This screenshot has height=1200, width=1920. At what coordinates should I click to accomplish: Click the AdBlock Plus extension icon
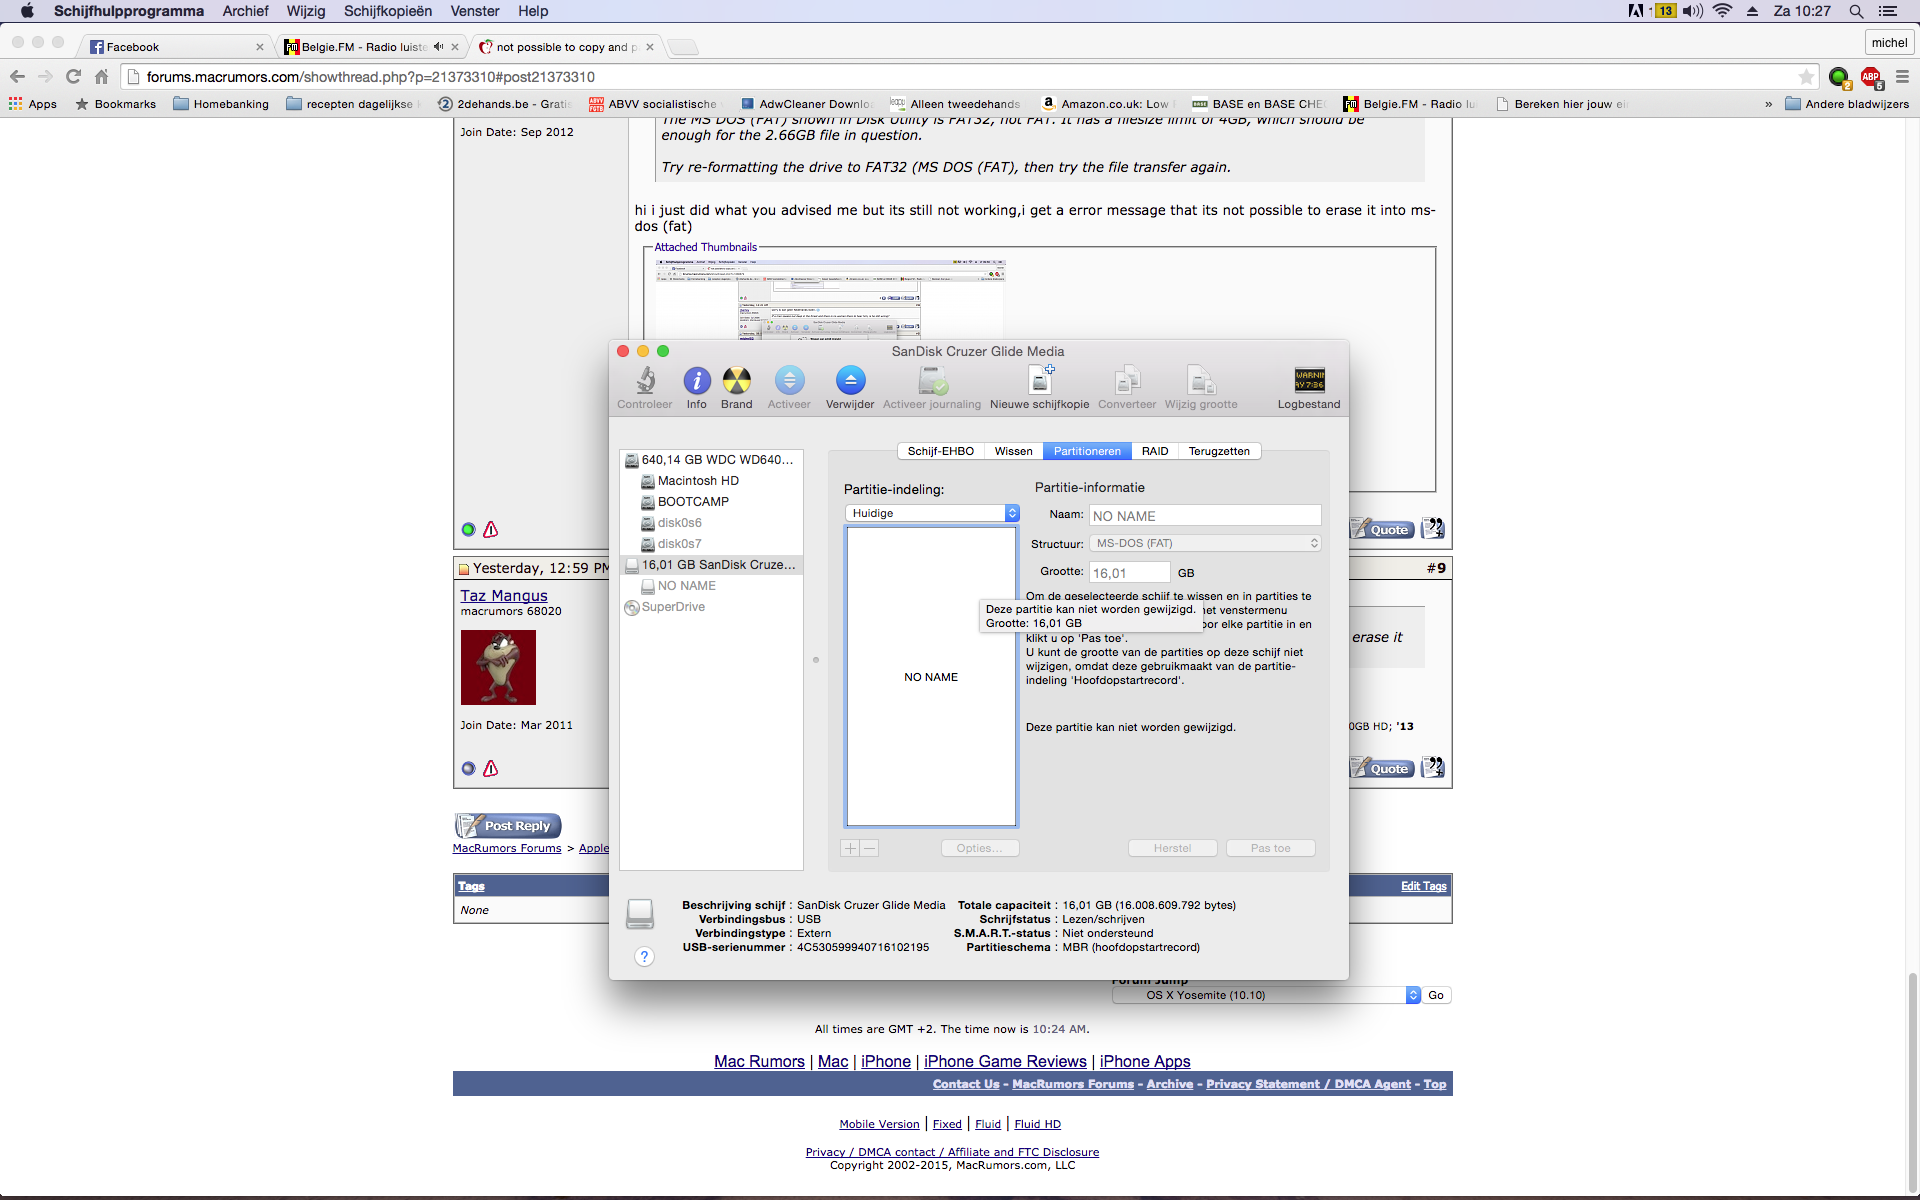(x=1871, y=77)
